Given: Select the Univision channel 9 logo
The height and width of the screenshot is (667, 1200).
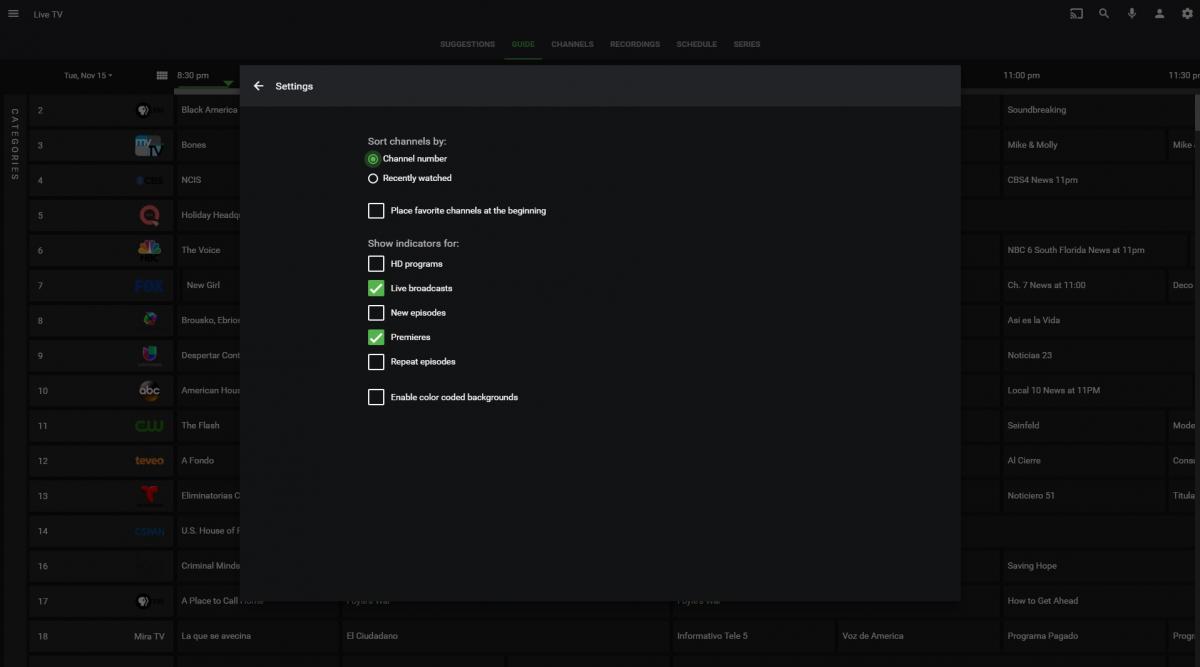Looking at the screenshot, I should point(149,355).
